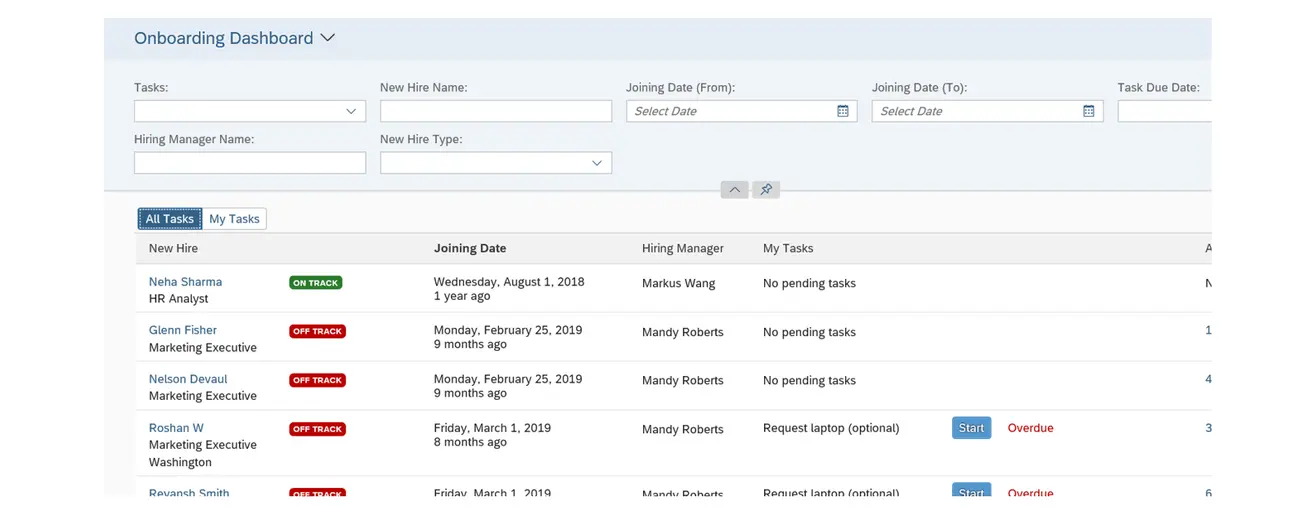This screenshot has height=516, width=1300.
Task: Click the OFF TRACK badge for Glenn Fisher
Action: click(x=317, y=331)
